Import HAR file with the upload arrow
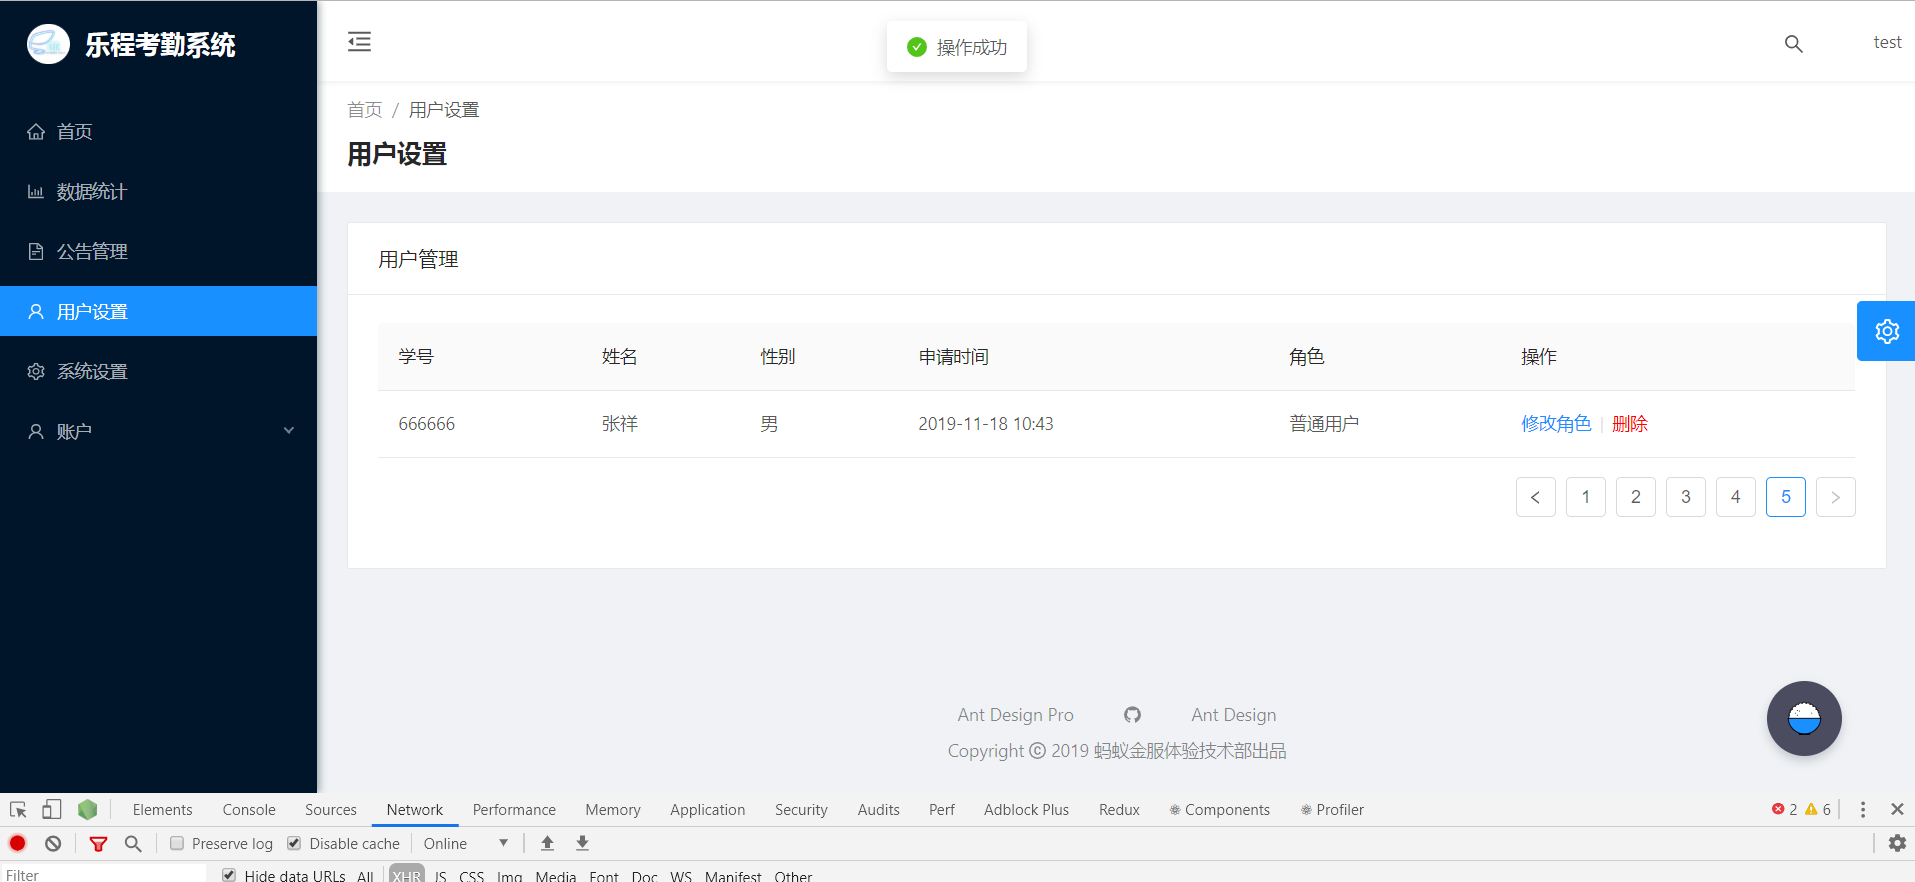This screenshot has height=882, width=1915. point(547,843)
